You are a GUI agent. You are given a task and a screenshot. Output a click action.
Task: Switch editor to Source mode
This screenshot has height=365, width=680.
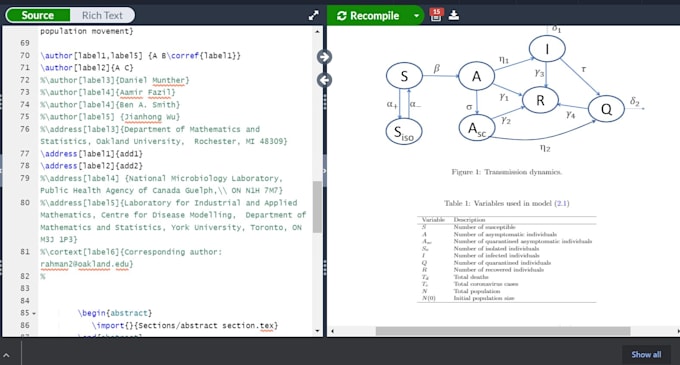pos(38,15)
